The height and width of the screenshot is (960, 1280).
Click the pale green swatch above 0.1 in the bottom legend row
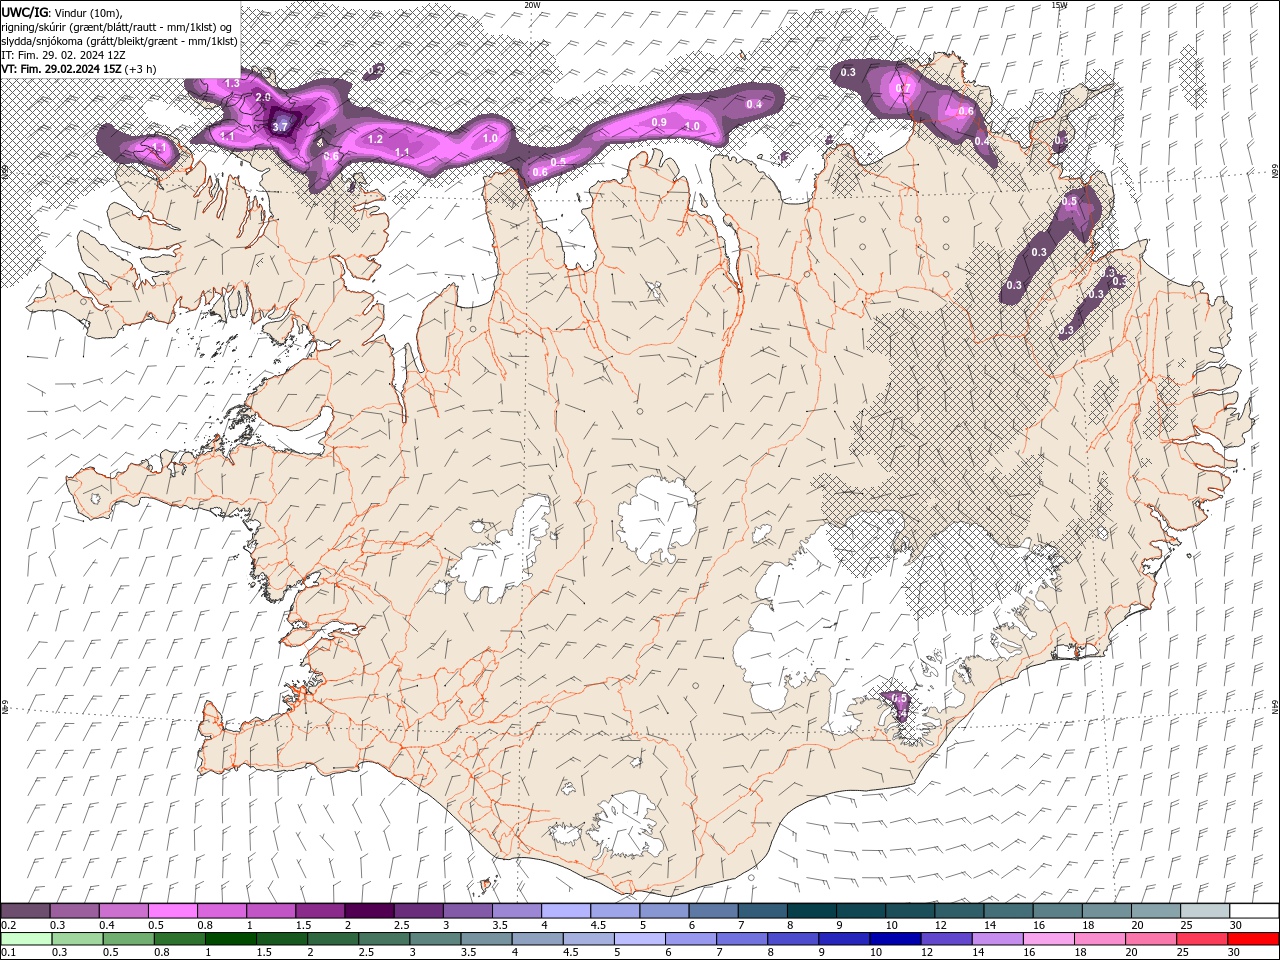[26, 939]
